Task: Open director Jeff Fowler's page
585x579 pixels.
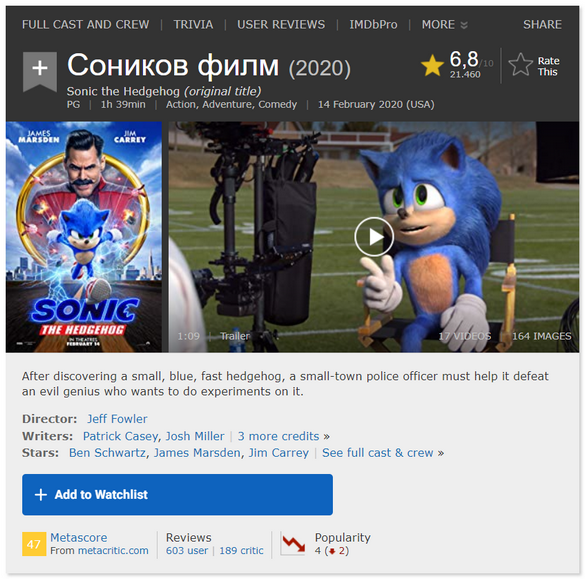Action: pyautogui.click(x=117, y=419)
